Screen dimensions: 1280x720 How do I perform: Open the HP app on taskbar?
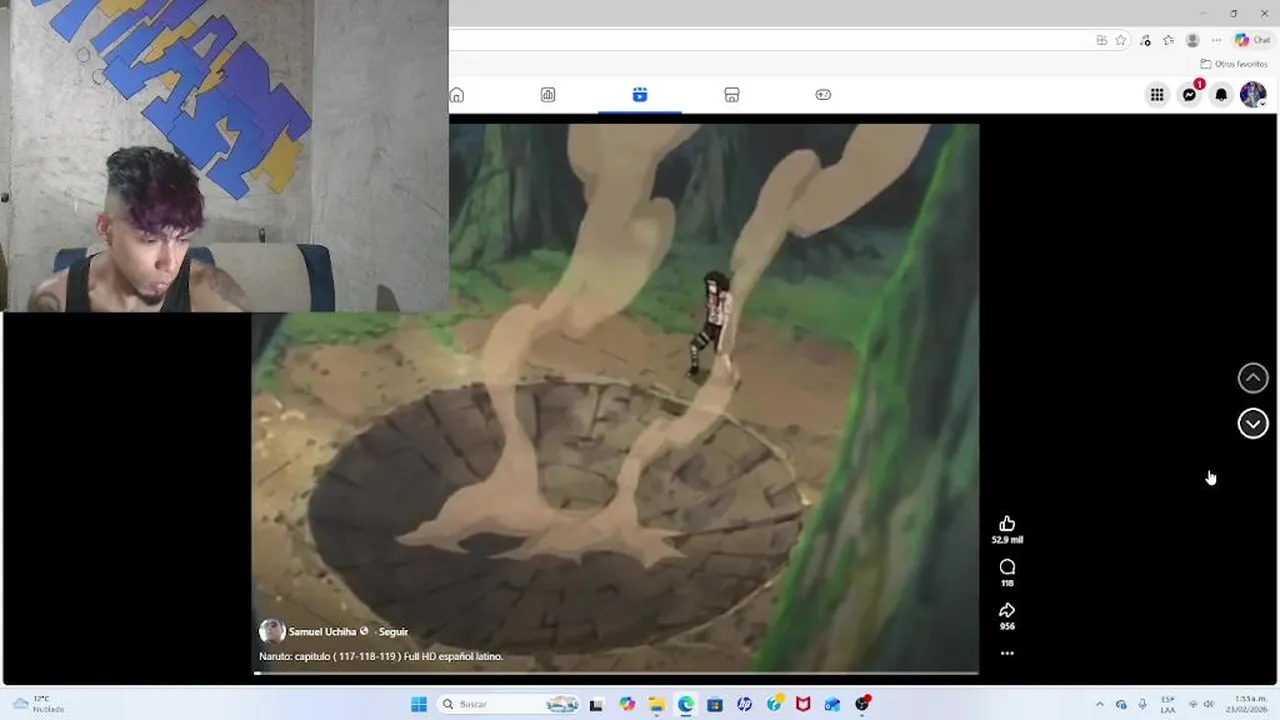[x=744, y=704]
